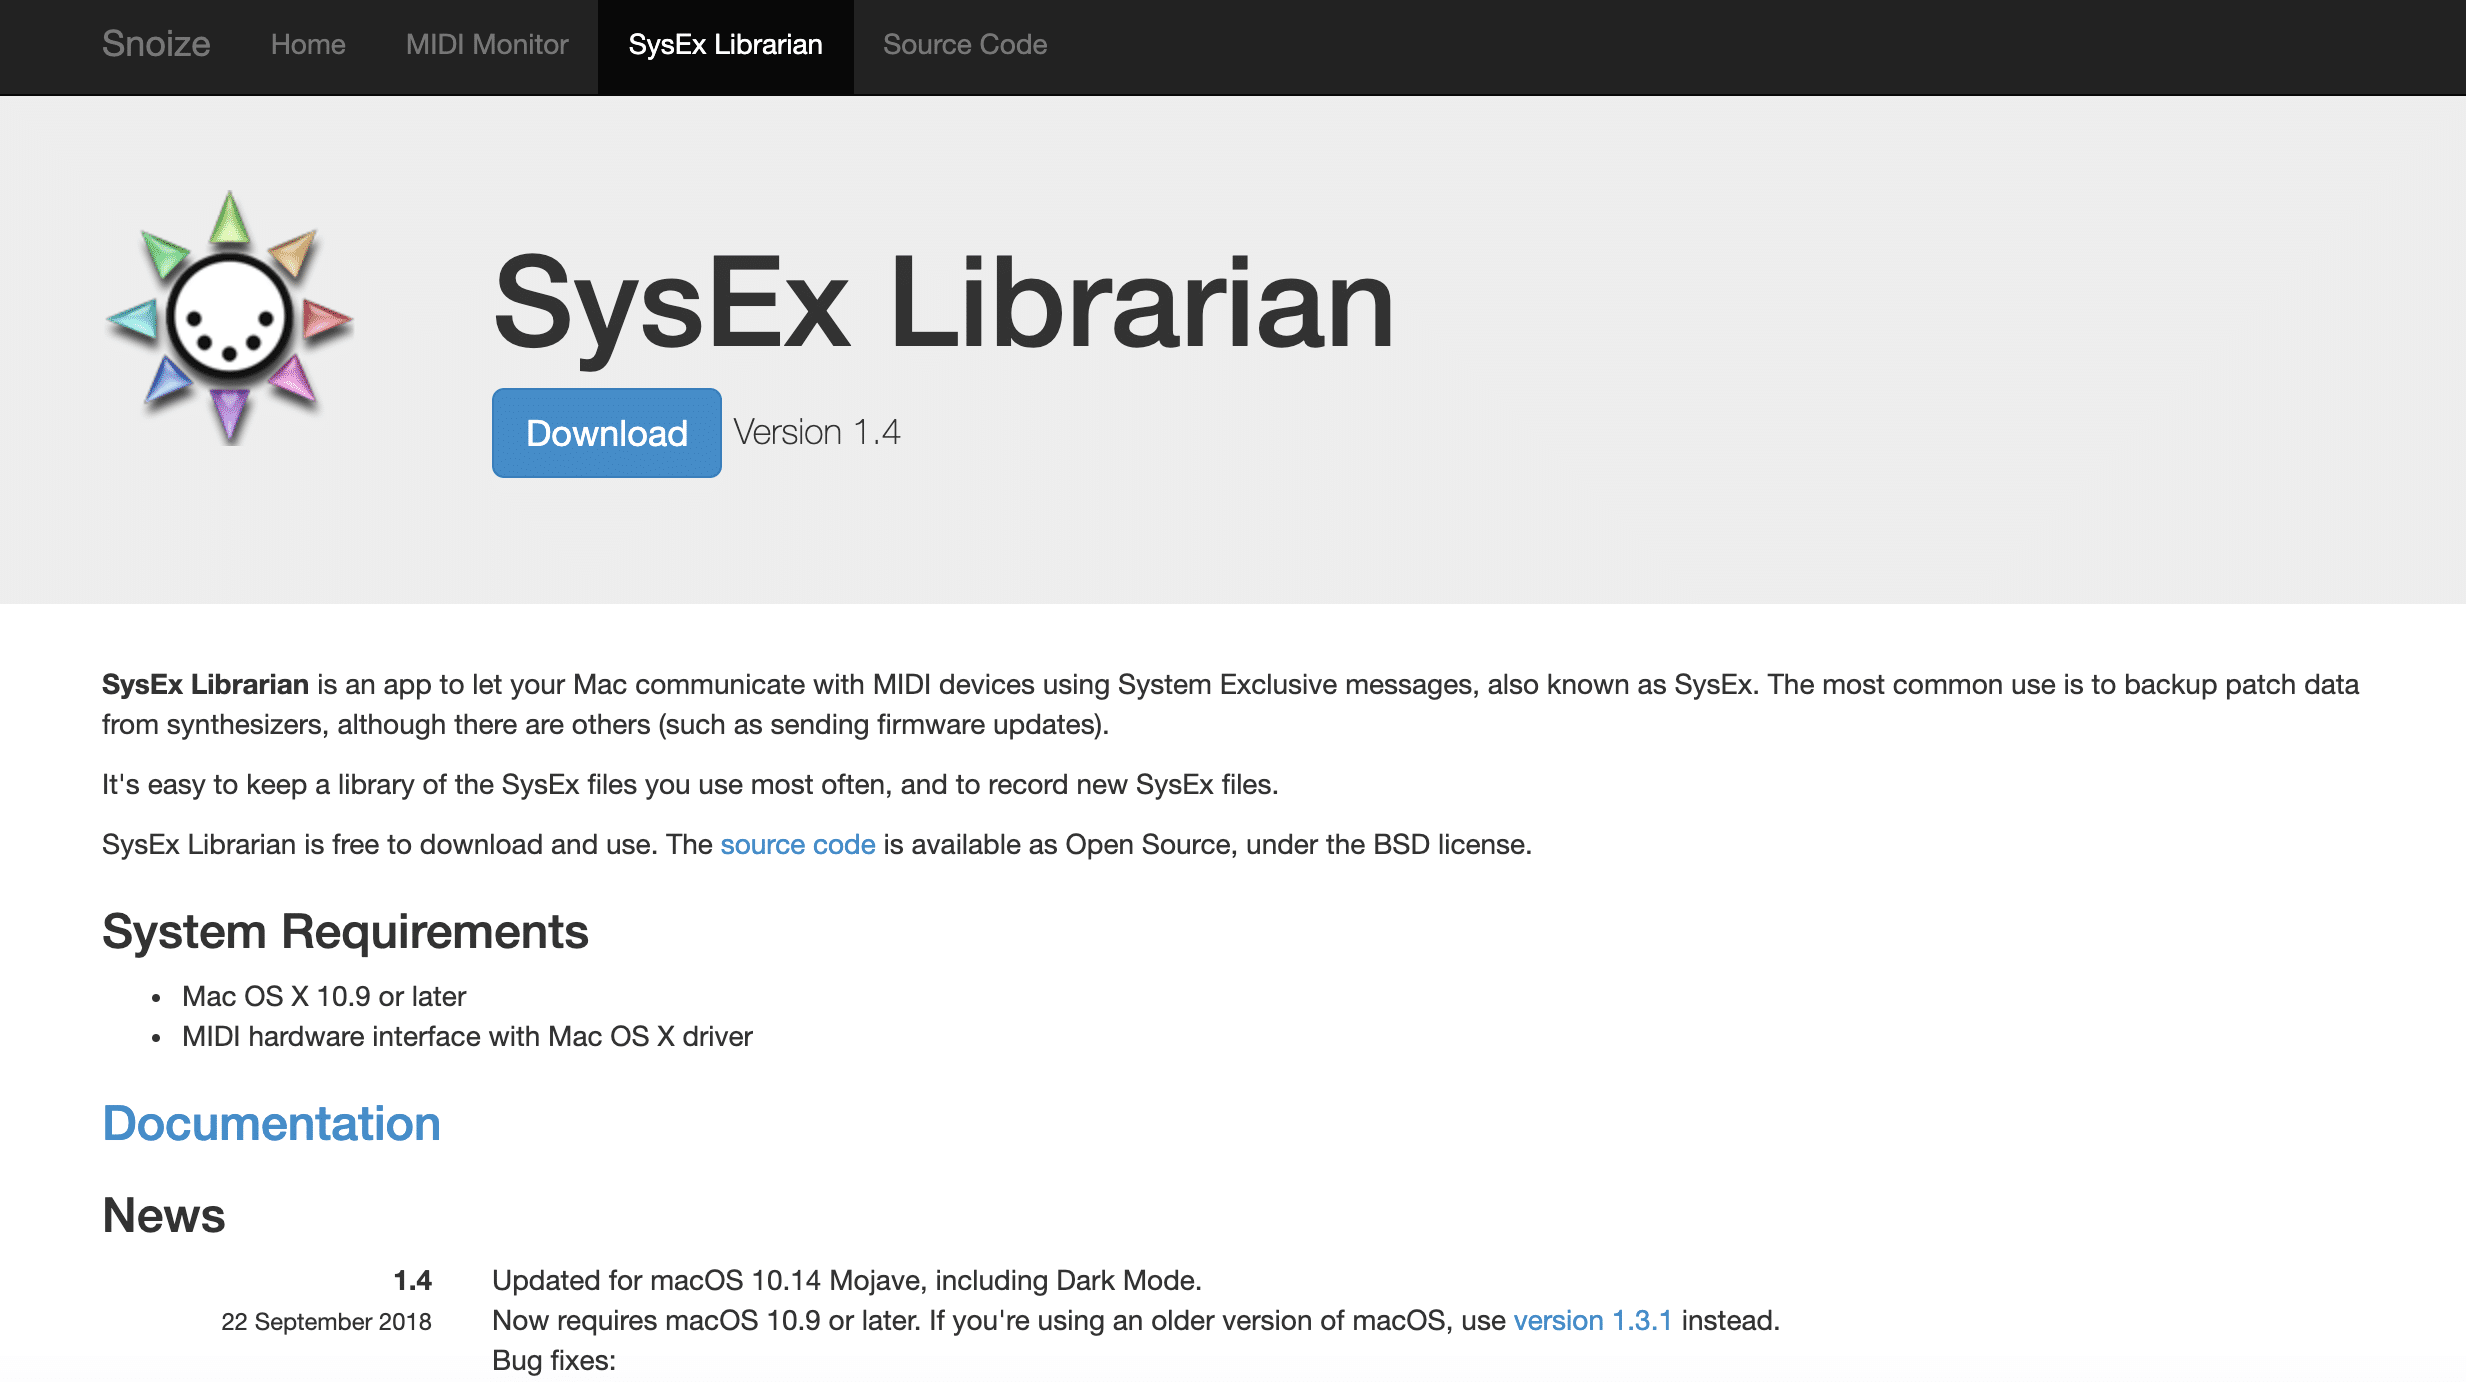Image resolution: width=2466 pixels, height=1382 pixels.
Task: Go to the Home nav item
Action: 308,45
